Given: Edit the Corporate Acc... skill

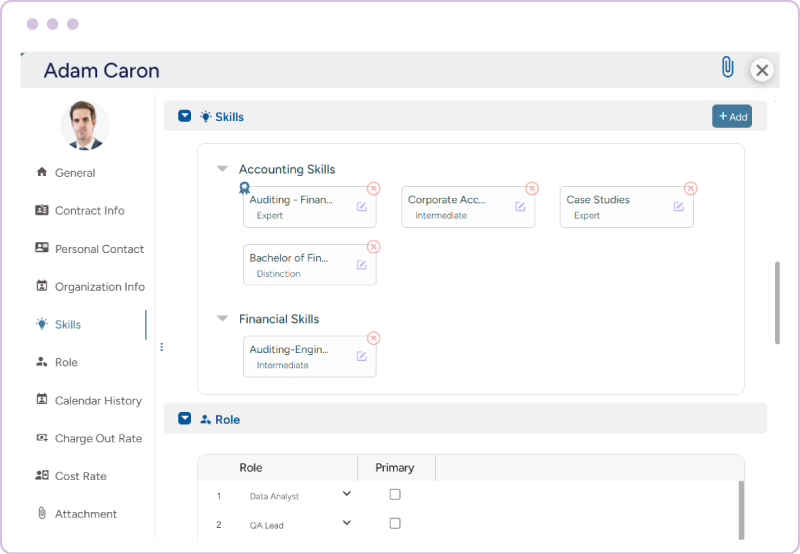Looking at the screenshot, I should 520,206.
